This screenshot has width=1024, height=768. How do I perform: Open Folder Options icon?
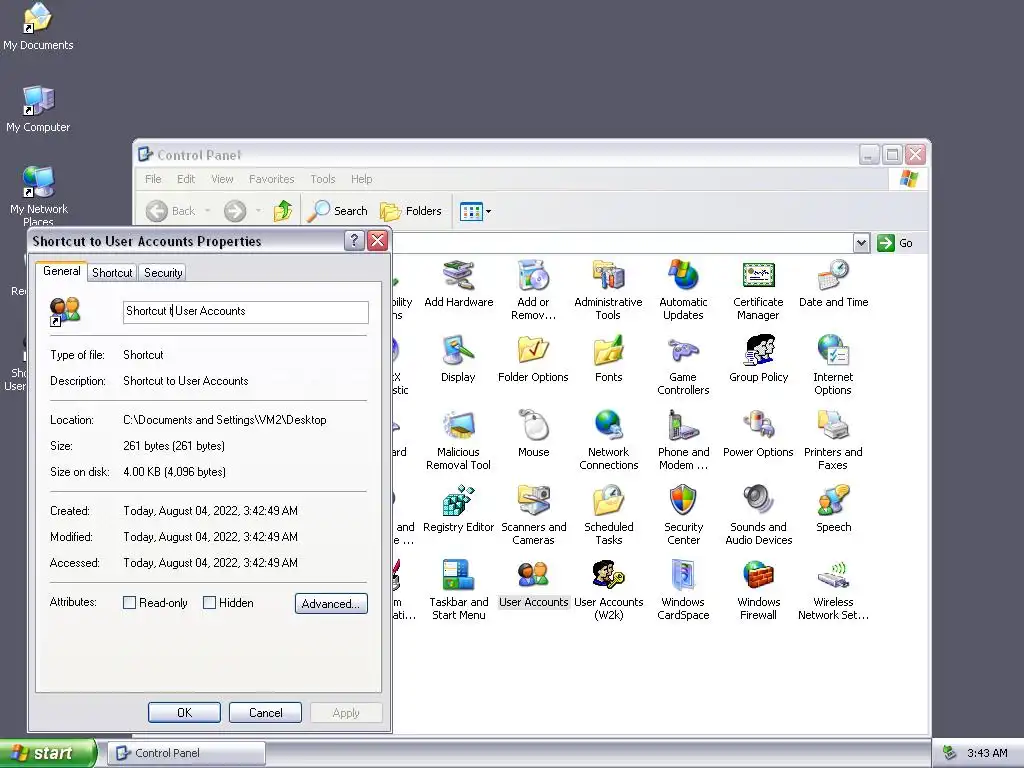pyautogui.click(x=533, y=359)
